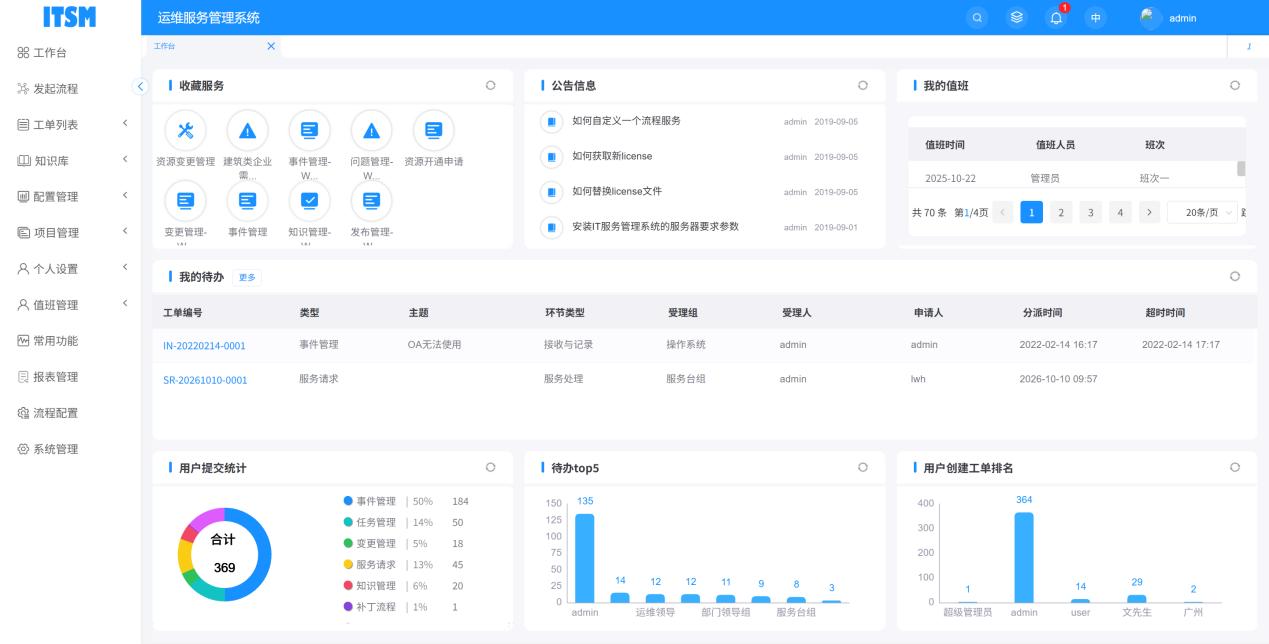Image resolution: width=1269 pixels, height=644 pixels.
Task: Toggle 事件管理 legend item in chart
Action: (x=370, y=501)
